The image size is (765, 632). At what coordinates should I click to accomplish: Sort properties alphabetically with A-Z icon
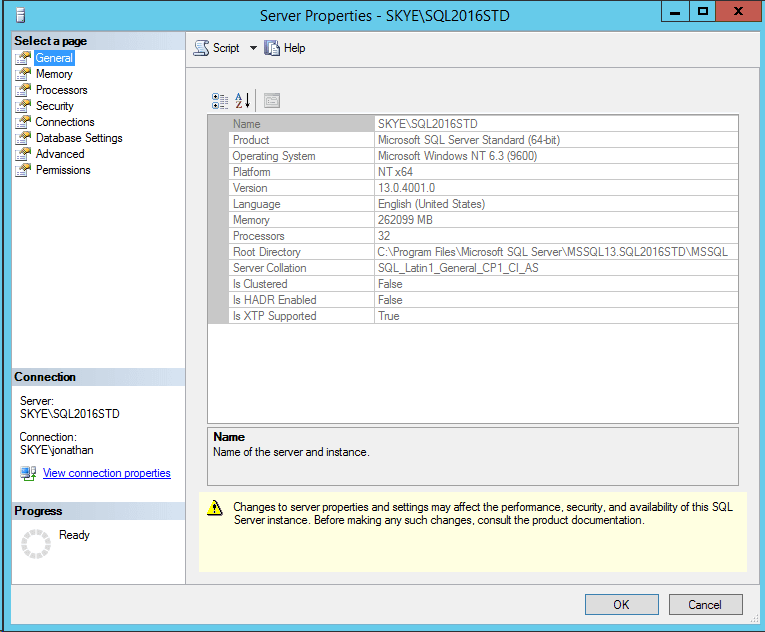pos(242,101)
